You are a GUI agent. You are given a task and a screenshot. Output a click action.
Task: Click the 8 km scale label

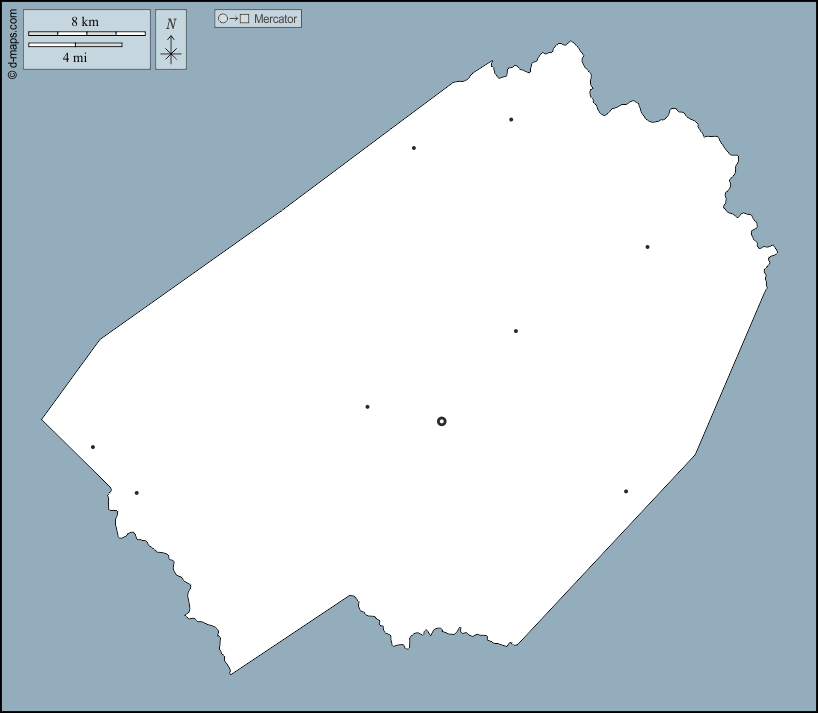(85, 22)
